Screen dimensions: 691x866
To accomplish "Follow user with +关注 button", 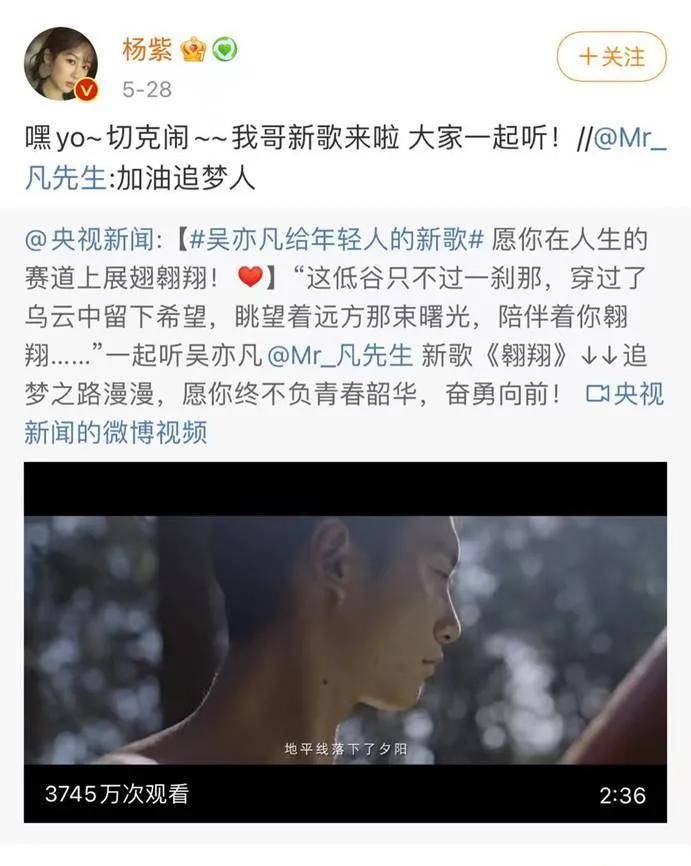I will pos(611,56).
